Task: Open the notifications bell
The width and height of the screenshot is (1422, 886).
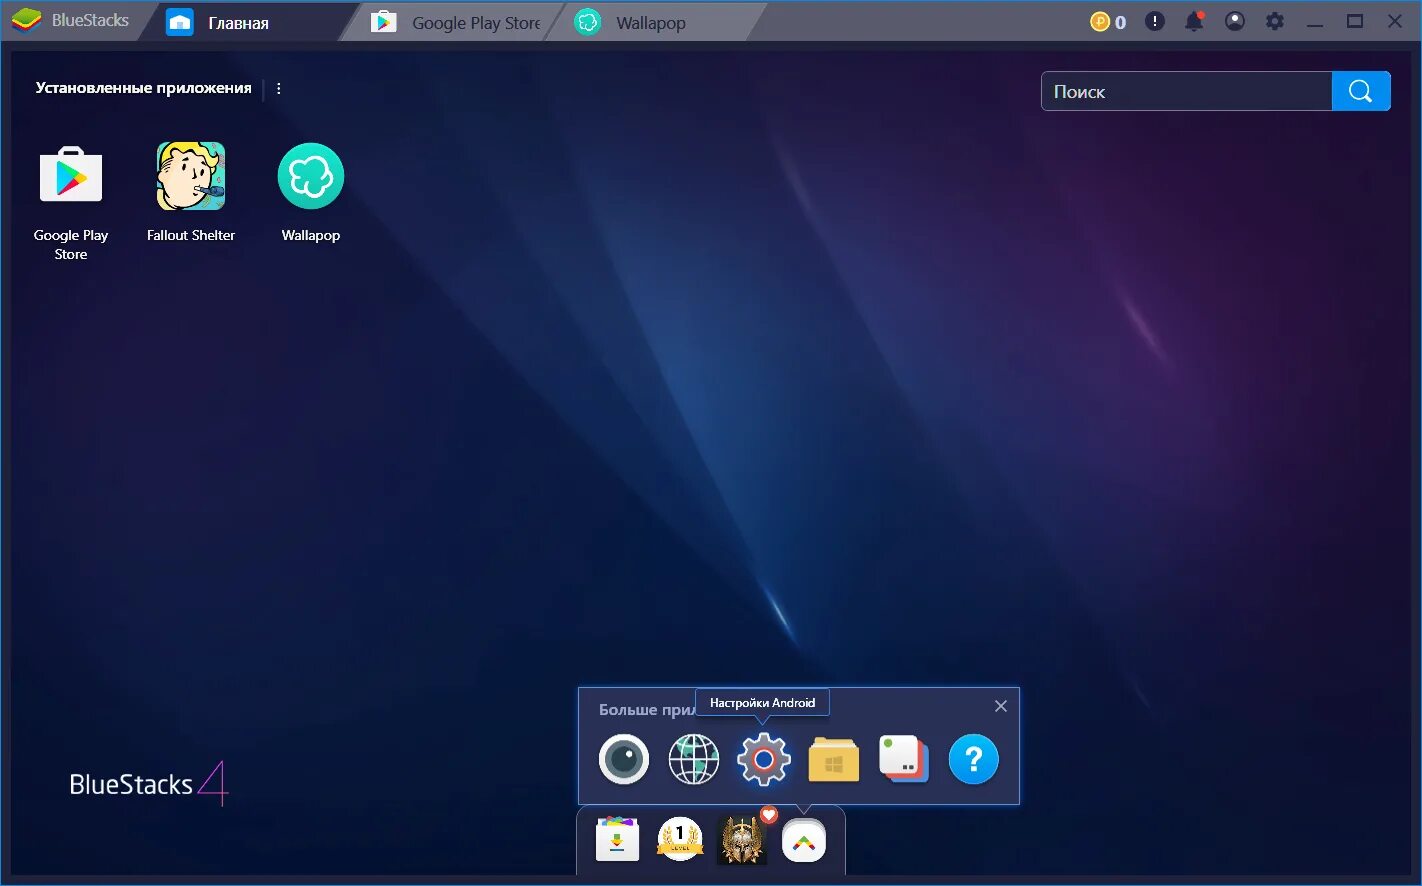Action: pyautogui.click(x=1194, y=21)
